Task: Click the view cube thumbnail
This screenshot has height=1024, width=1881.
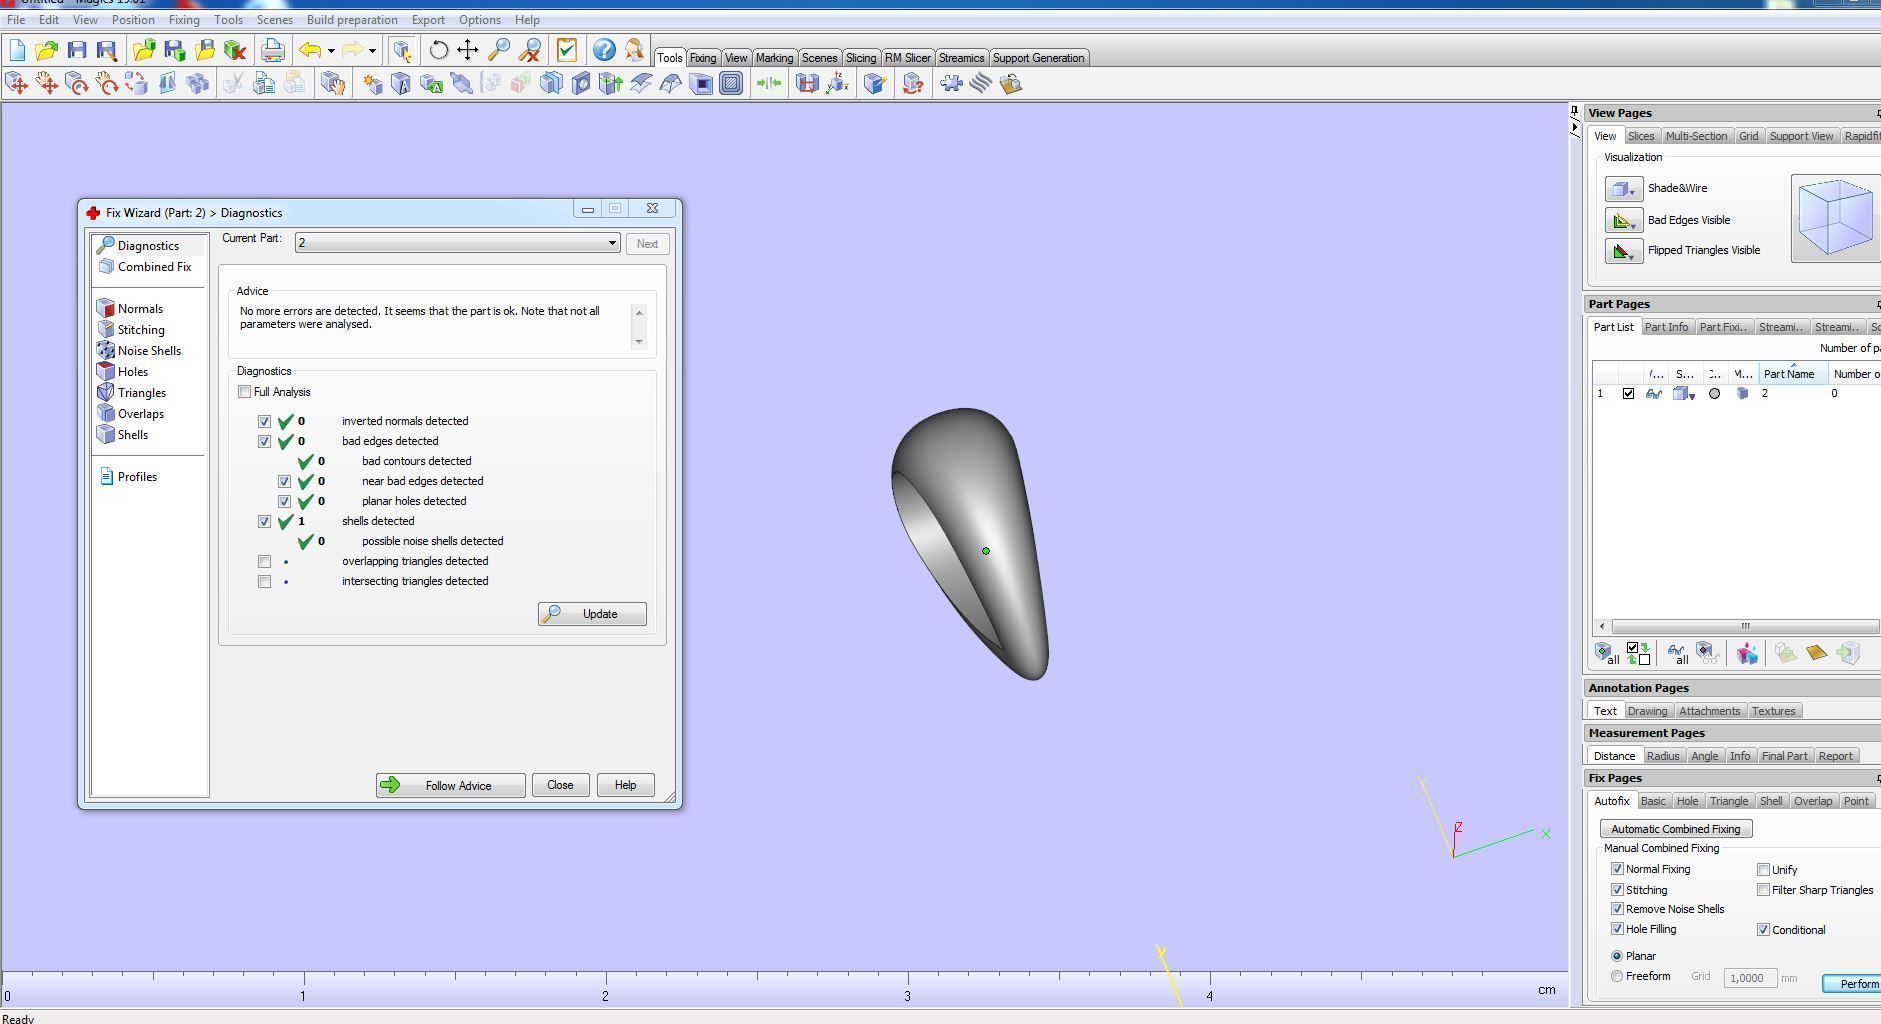Action: pyautogui.click(x=1836, y=218)
